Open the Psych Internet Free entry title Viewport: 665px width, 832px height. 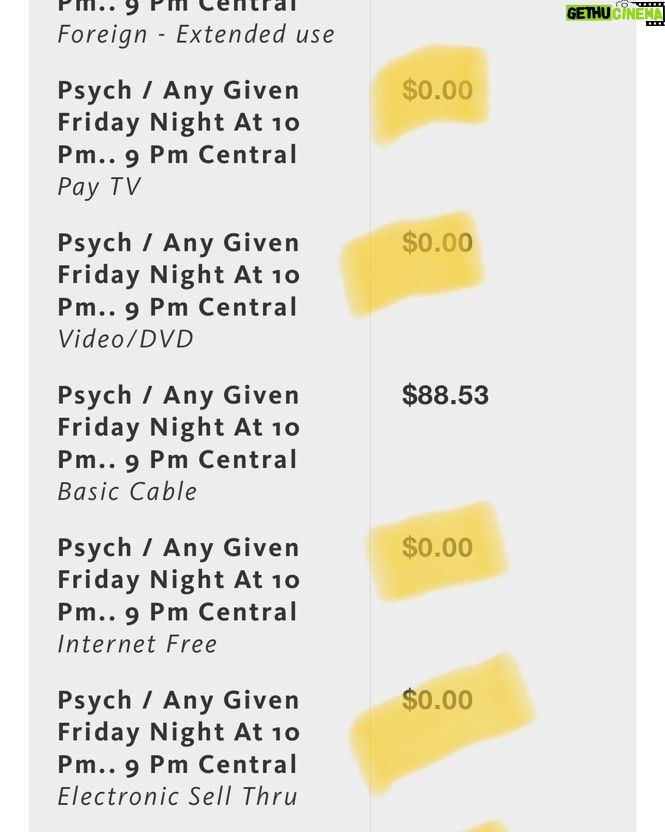click(179, 579)
